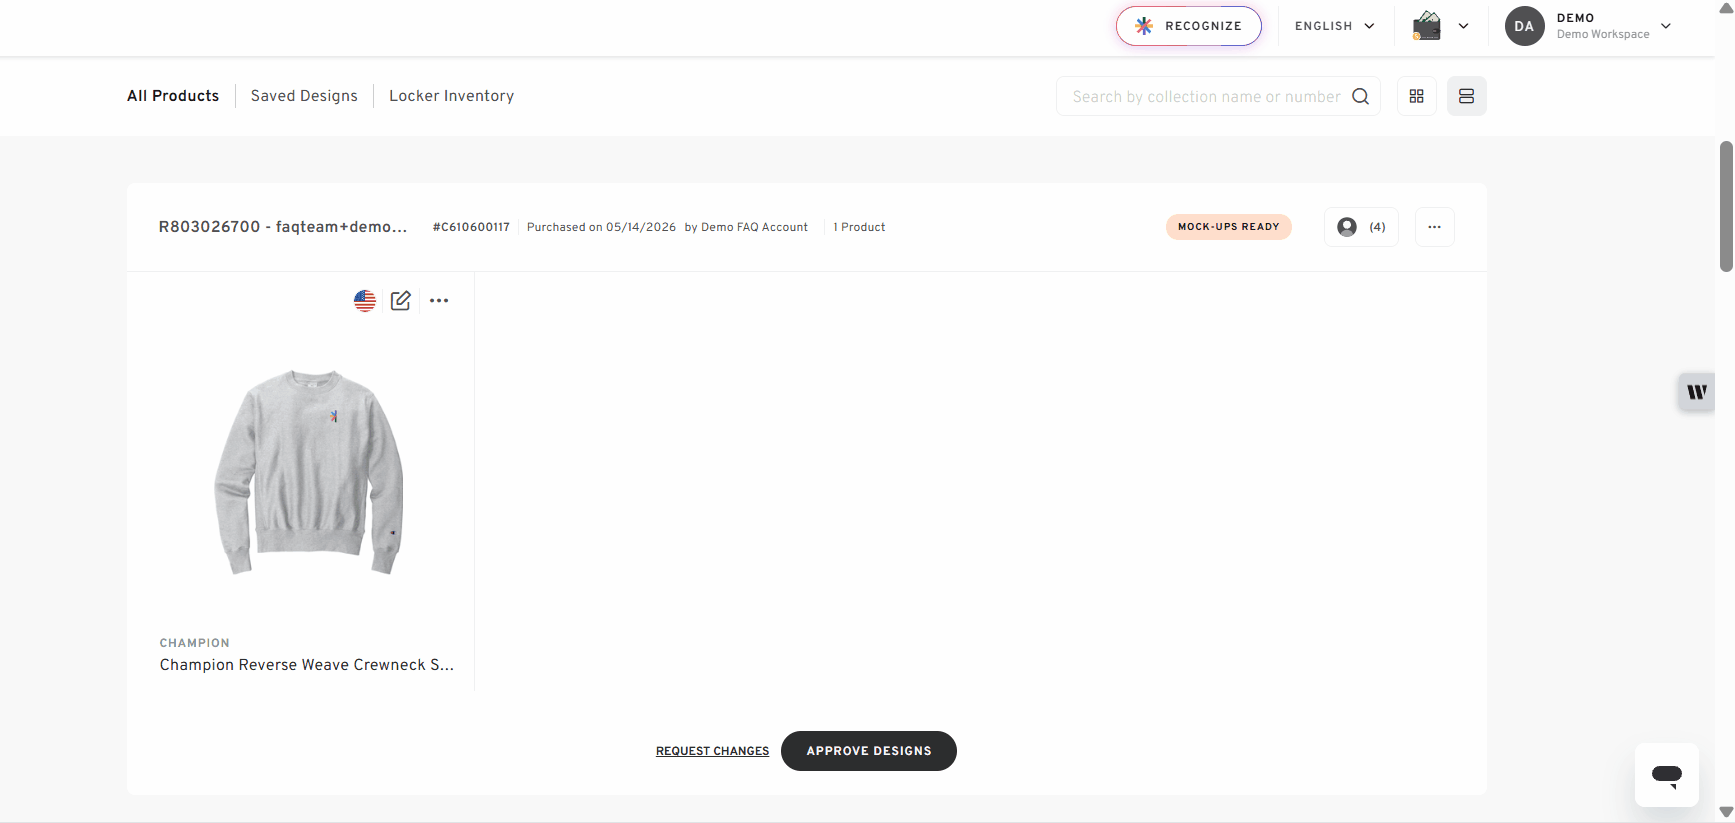This screenshot has height=823, width=1735.
Task: Open the English language dropdown
Action: 1334,26
